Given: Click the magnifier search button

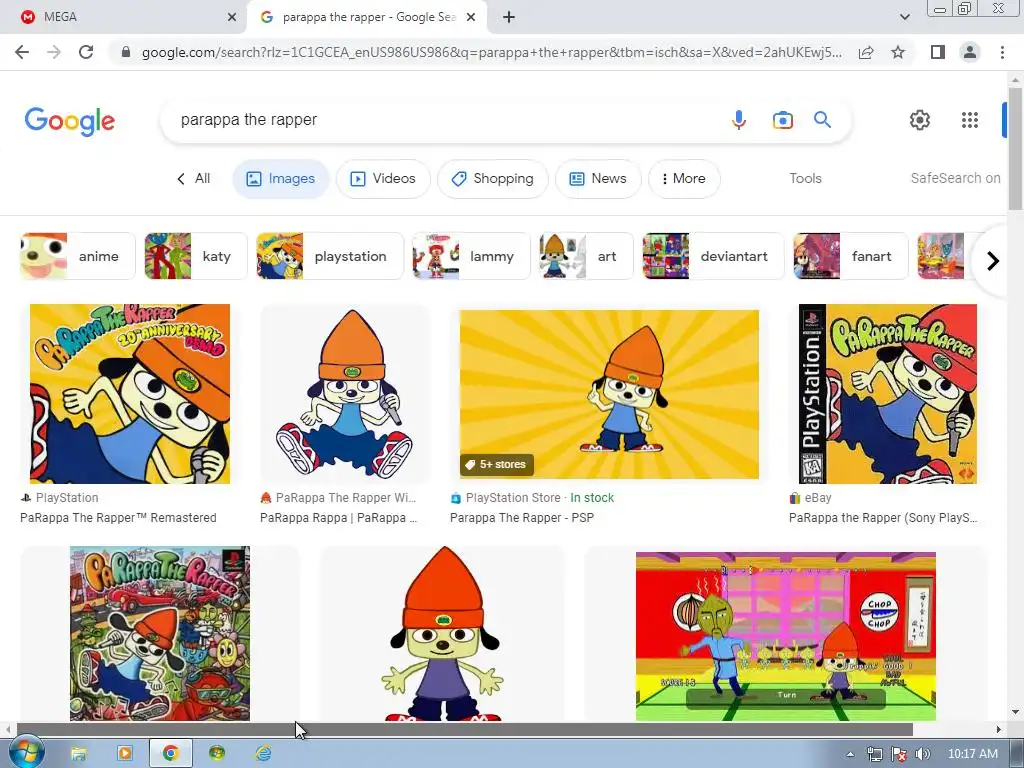Looking at the screenshot, I should (822, 120).
